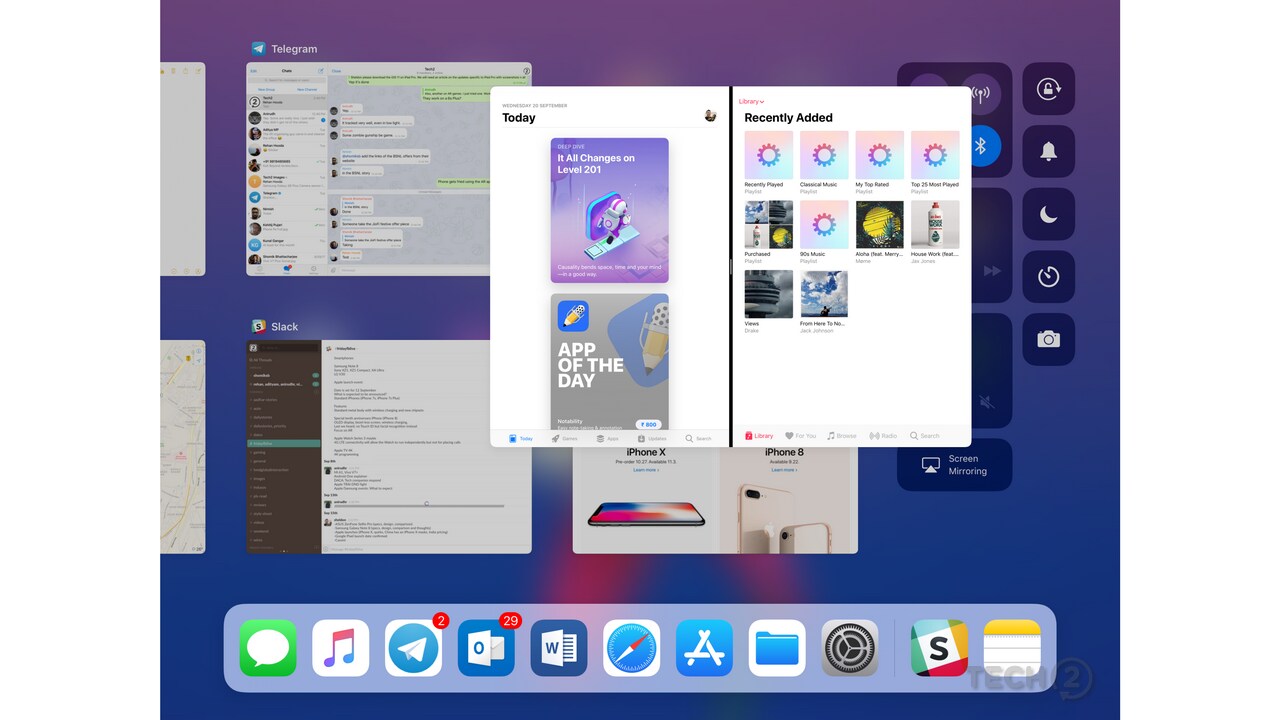Image resolution: width=1280 pixels, height=720 pixels.
Task: Switch to Safari card showing iPhone X
Action: coord(715,500)
